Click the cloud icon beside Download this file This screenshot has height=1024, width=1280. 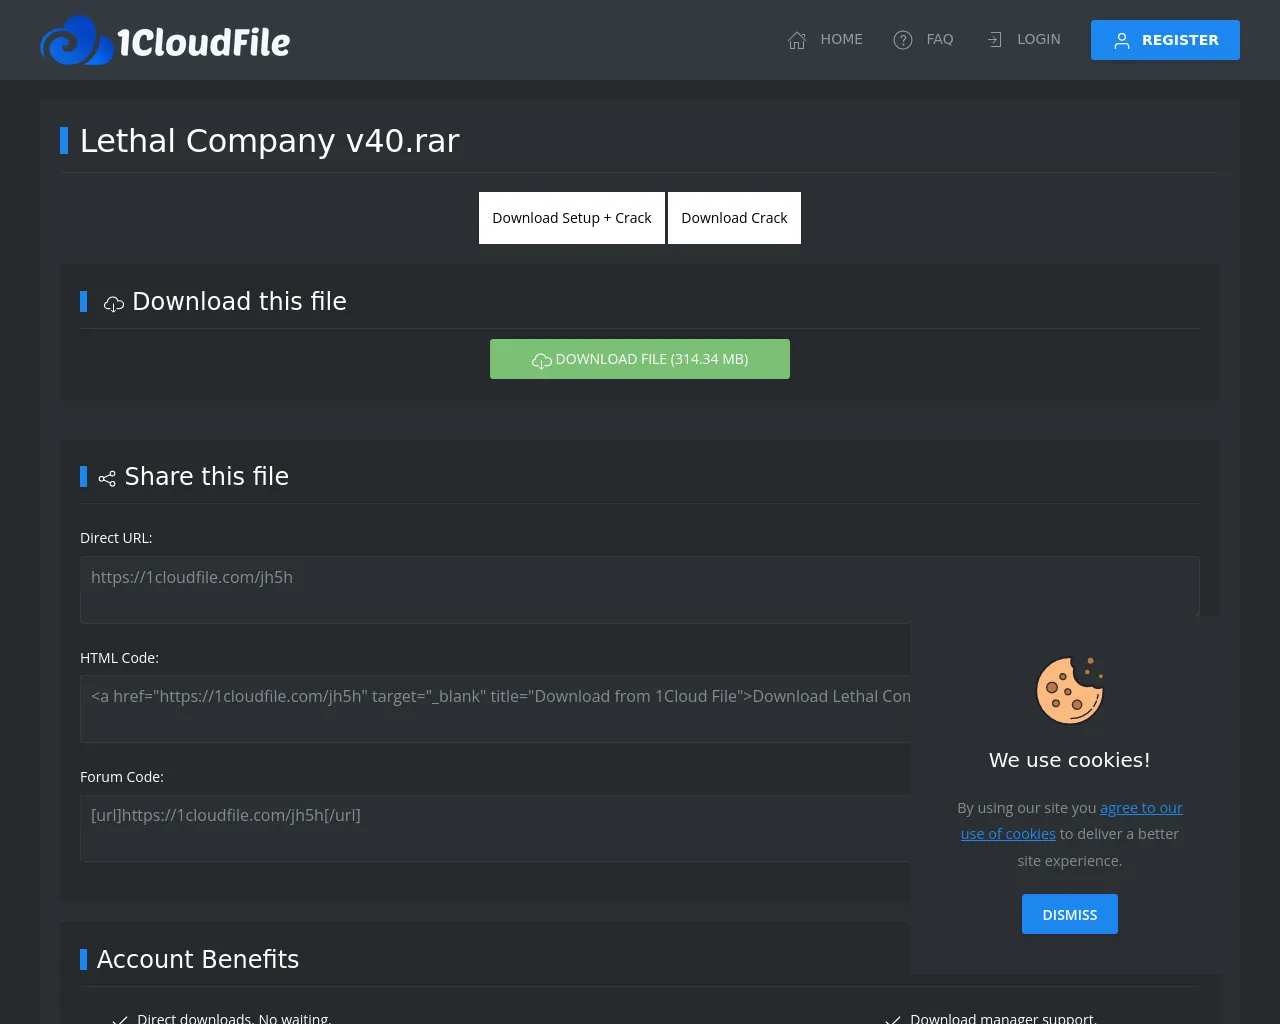click(114, 303)
